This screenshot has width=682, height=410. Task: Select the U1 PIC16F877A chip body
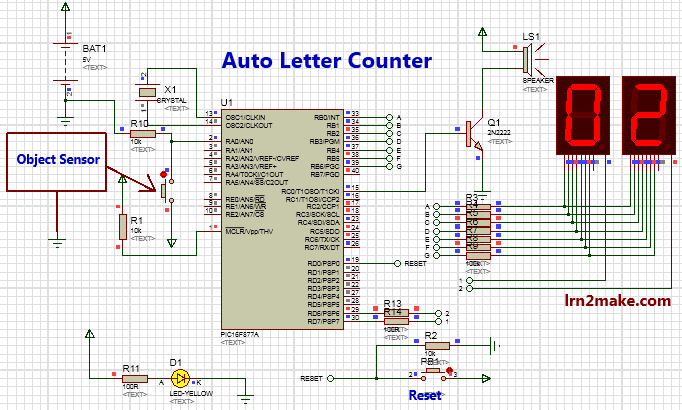click(x=282, y=219)
